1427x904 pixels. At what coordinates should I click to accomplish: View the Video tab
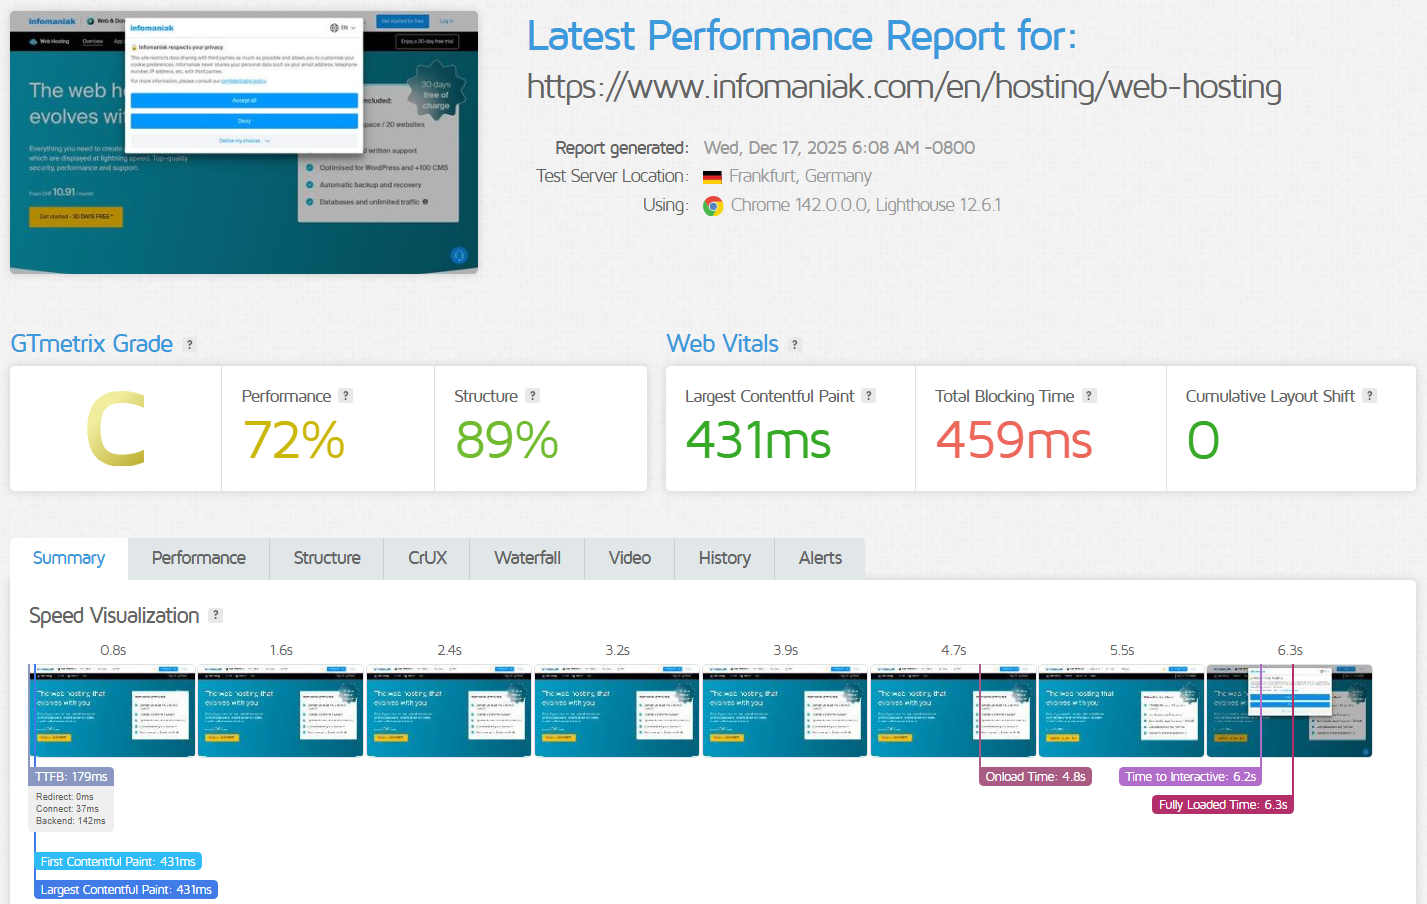[x=630, y=558]
